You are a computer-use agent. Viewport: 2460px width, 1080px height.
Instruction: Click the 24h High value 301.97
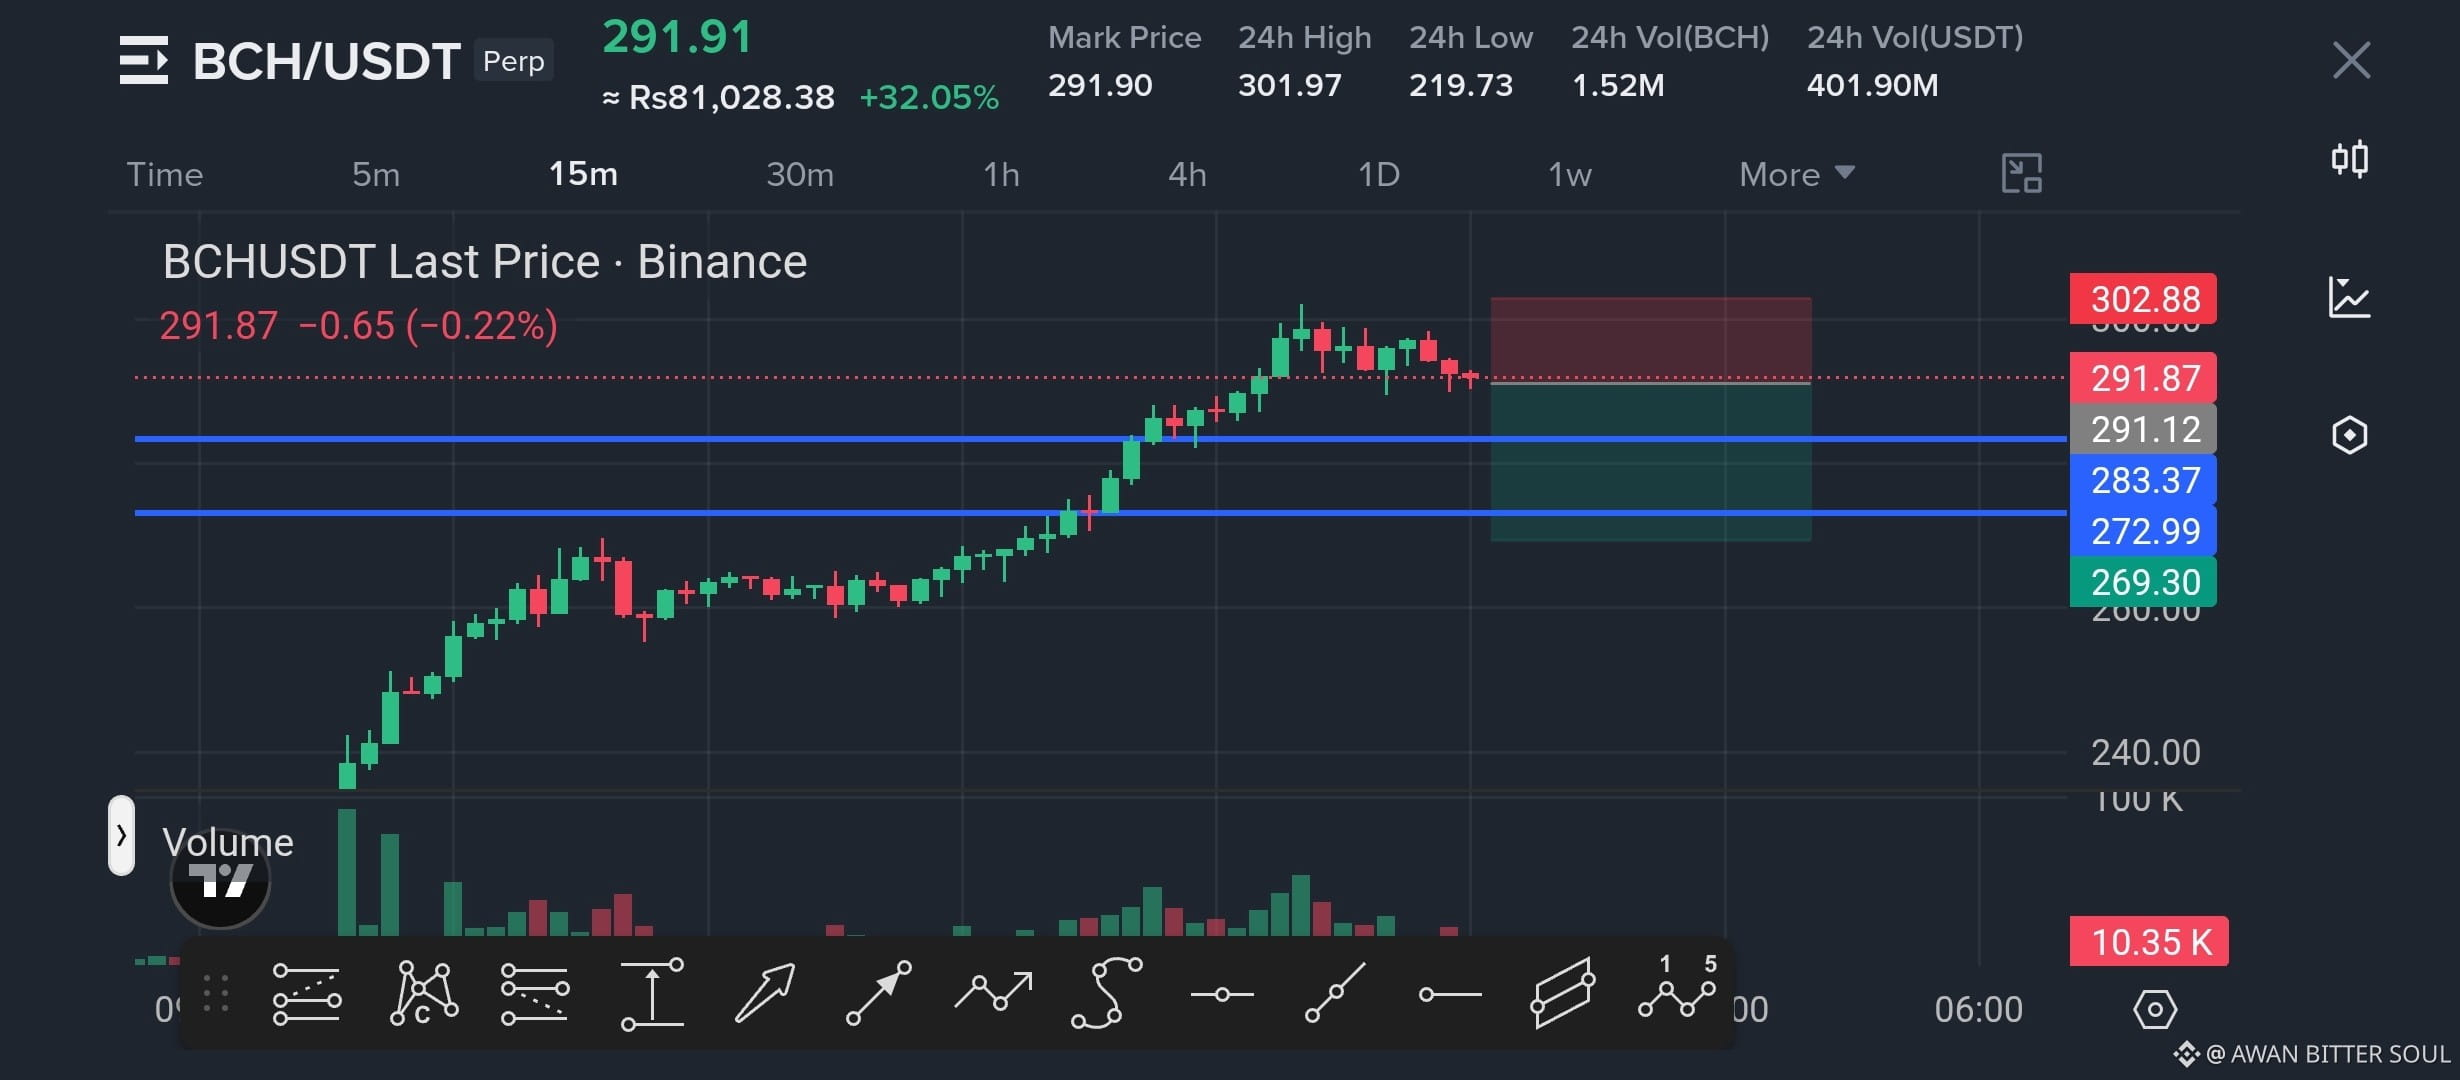(x=1290, y=85)
